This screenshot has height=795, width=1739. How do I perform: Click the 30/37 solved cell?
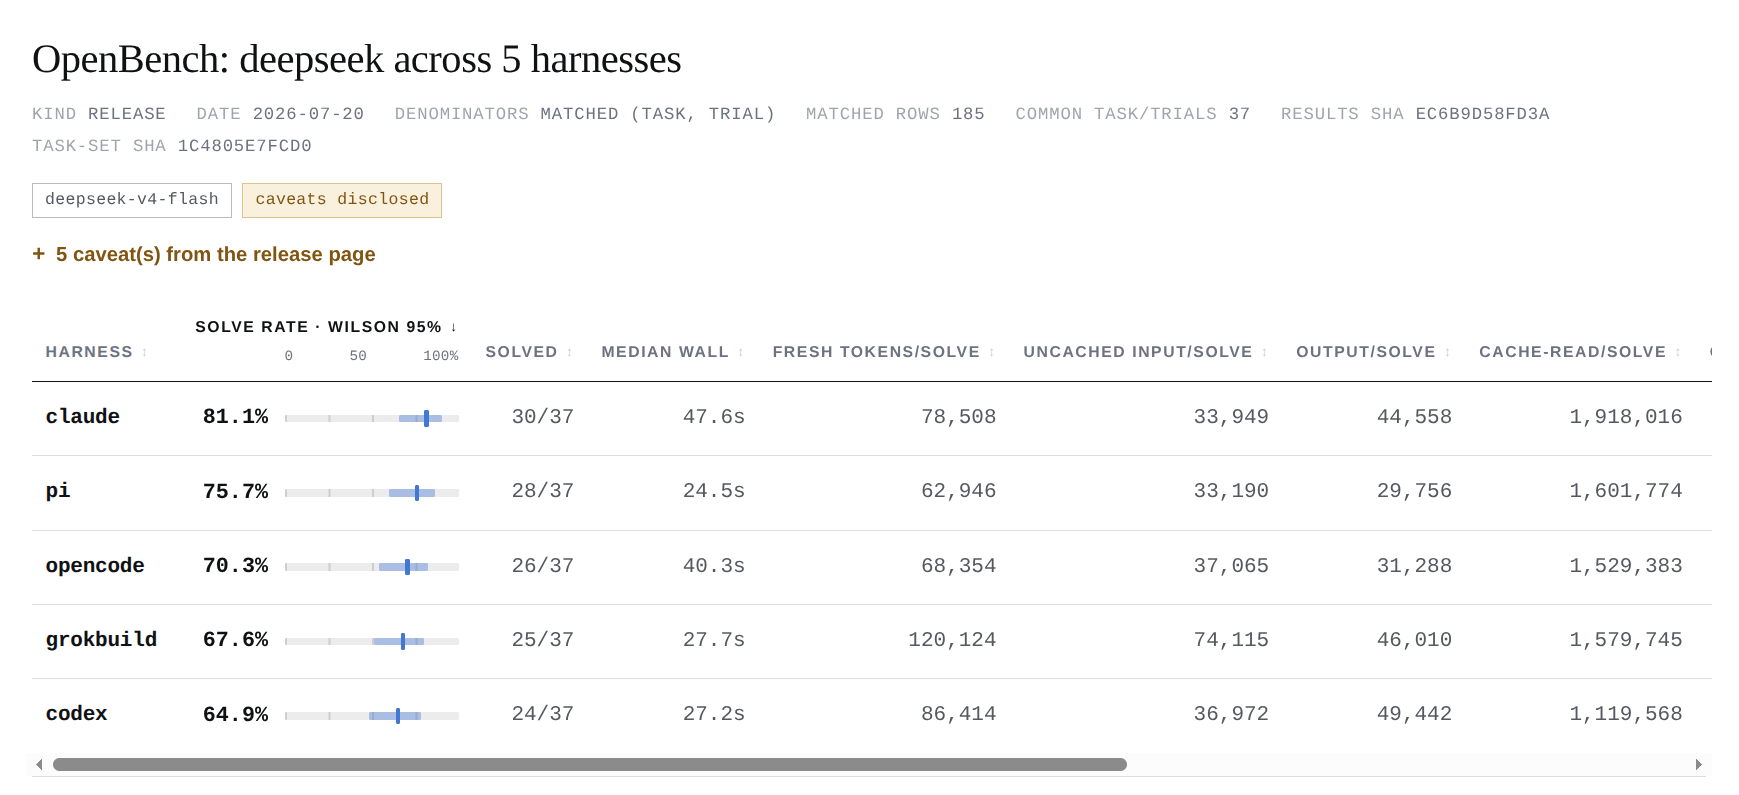pyautogui.click(x=543, y=417)
